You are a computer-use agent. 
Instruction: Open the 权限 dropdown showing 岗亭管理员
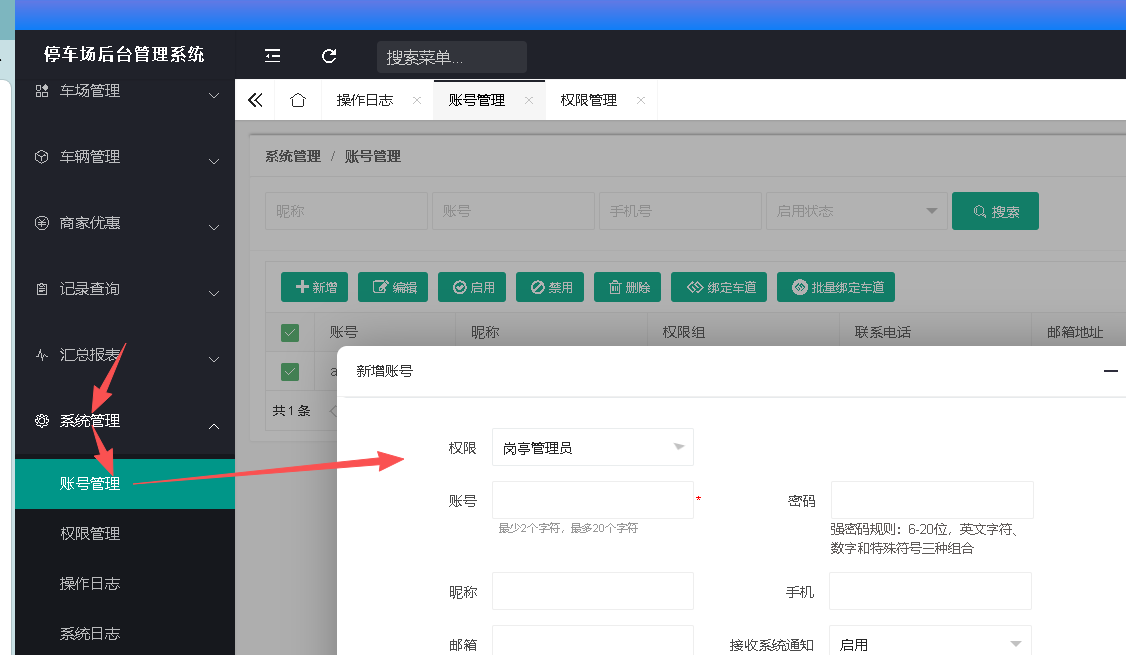click(592, 447)
